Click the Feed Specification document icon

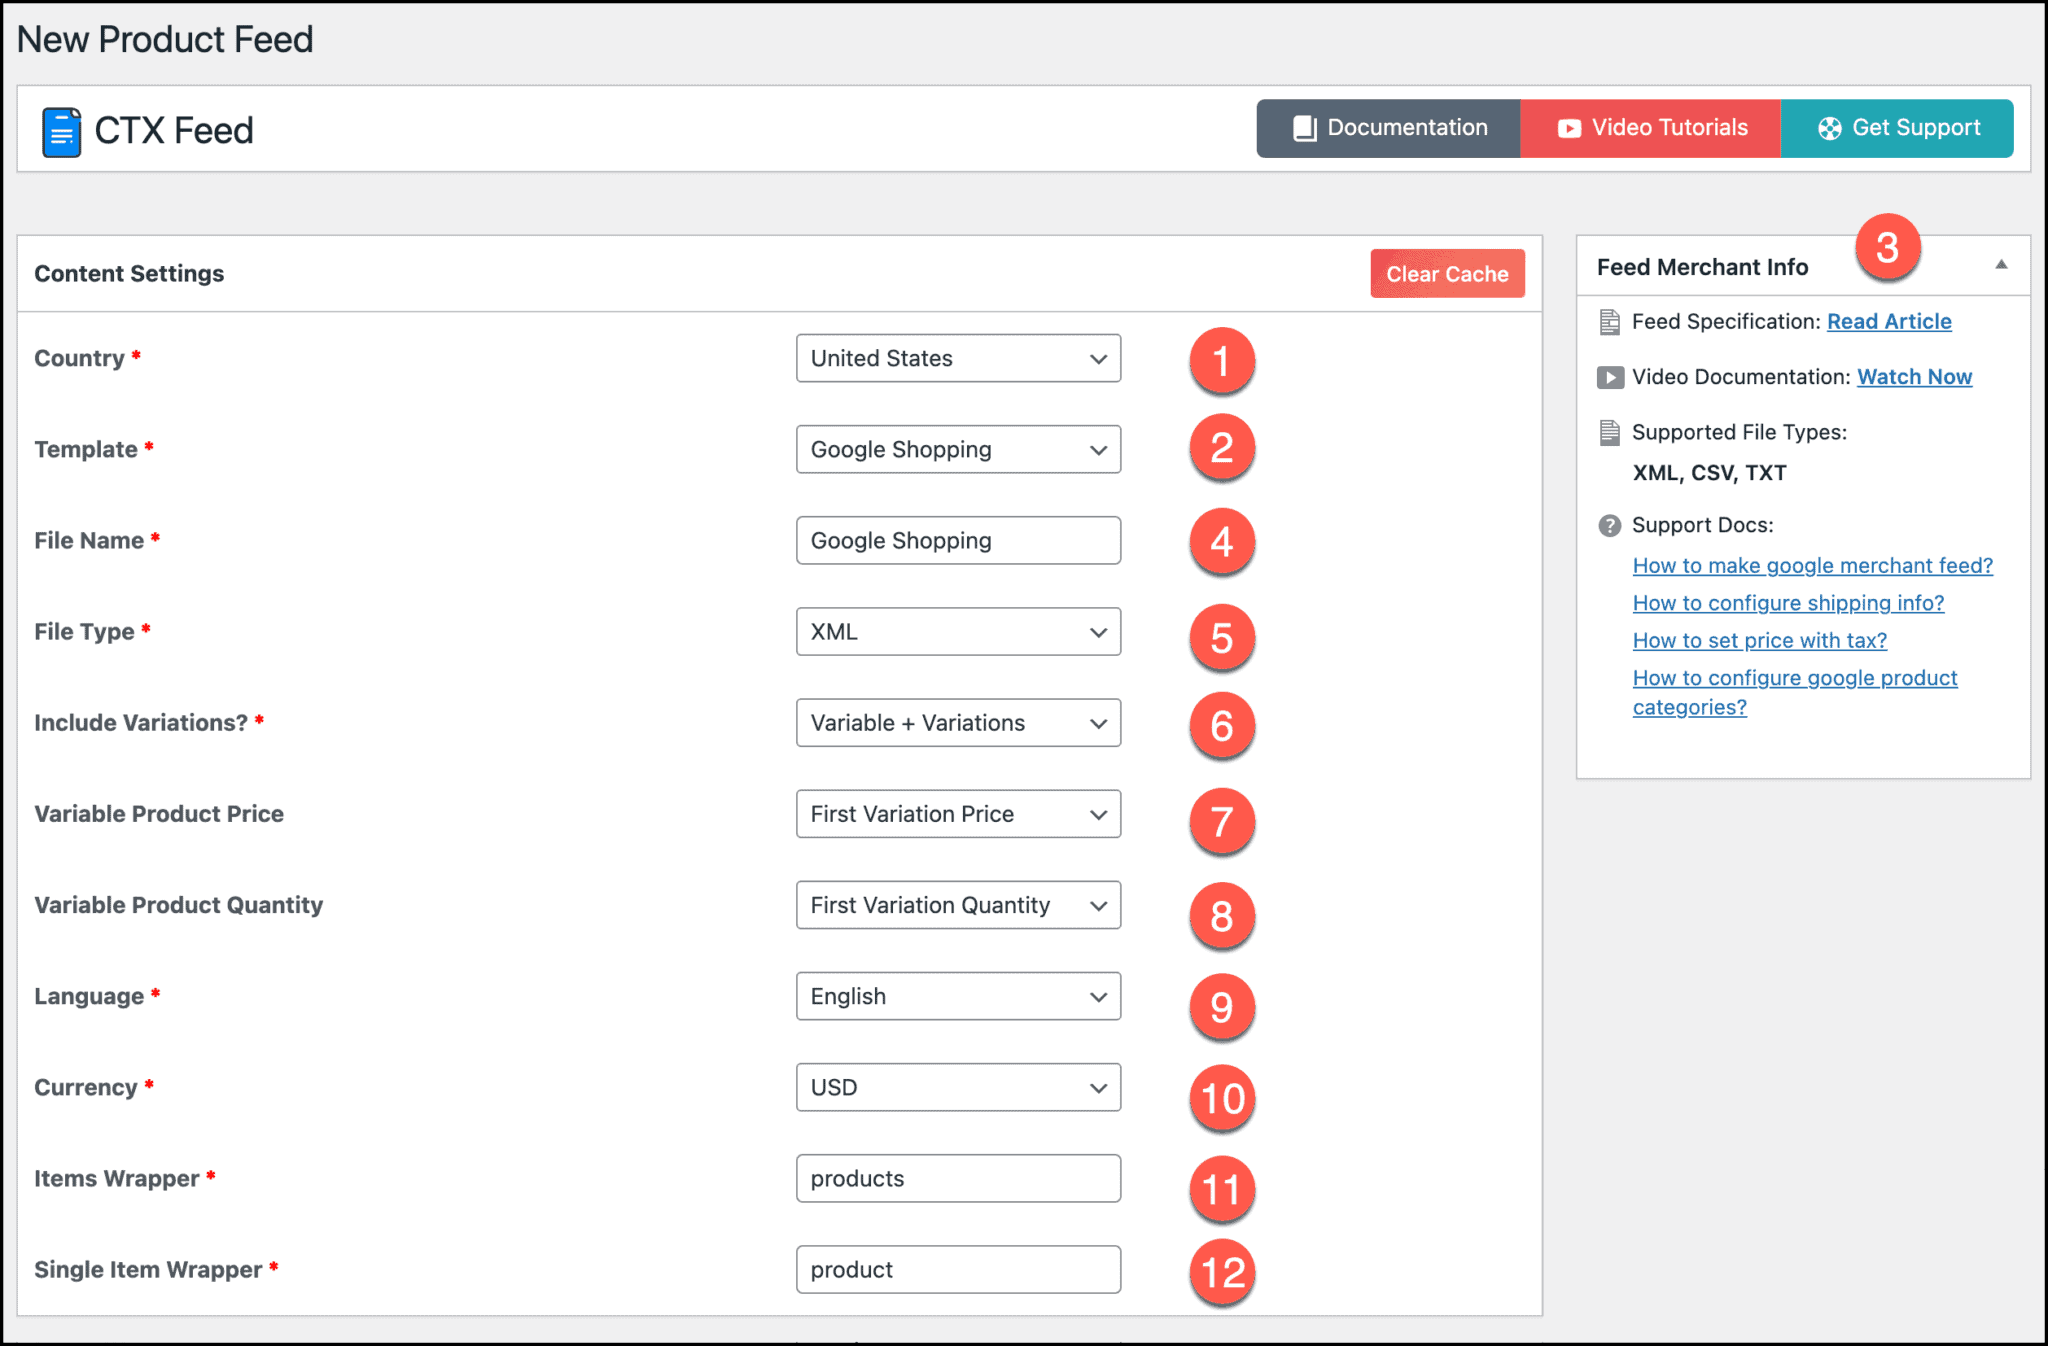coord(1609,322)
